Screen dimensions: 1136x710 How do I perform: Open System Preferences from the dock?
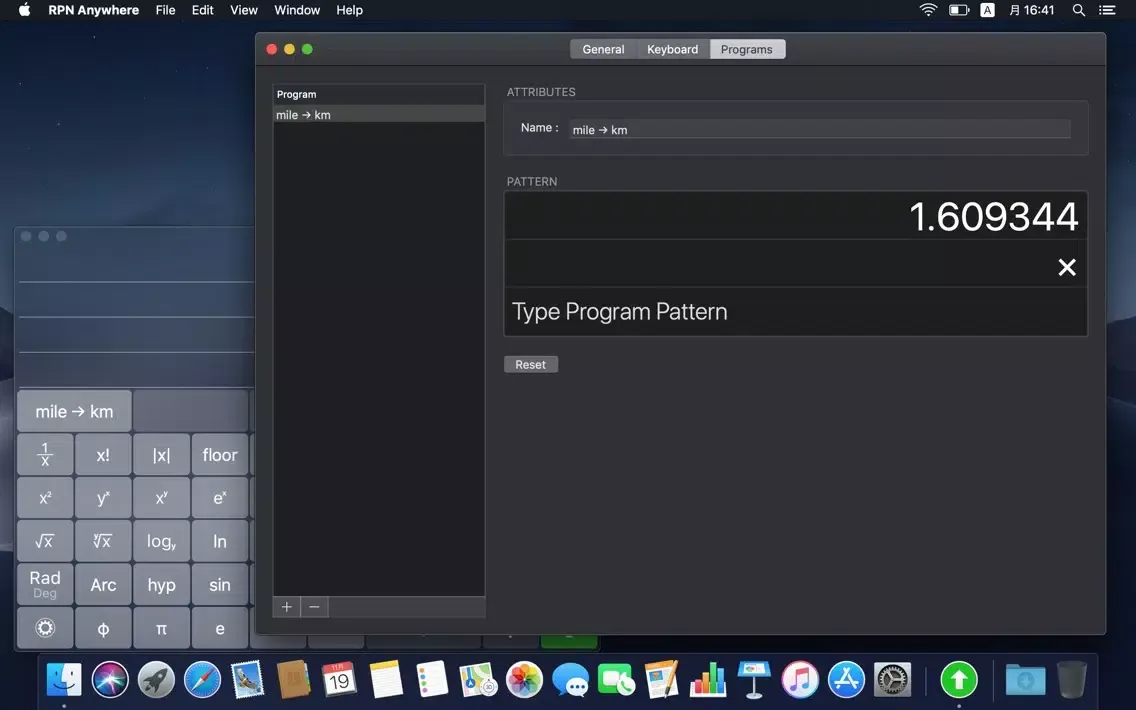tap(892, 680)
